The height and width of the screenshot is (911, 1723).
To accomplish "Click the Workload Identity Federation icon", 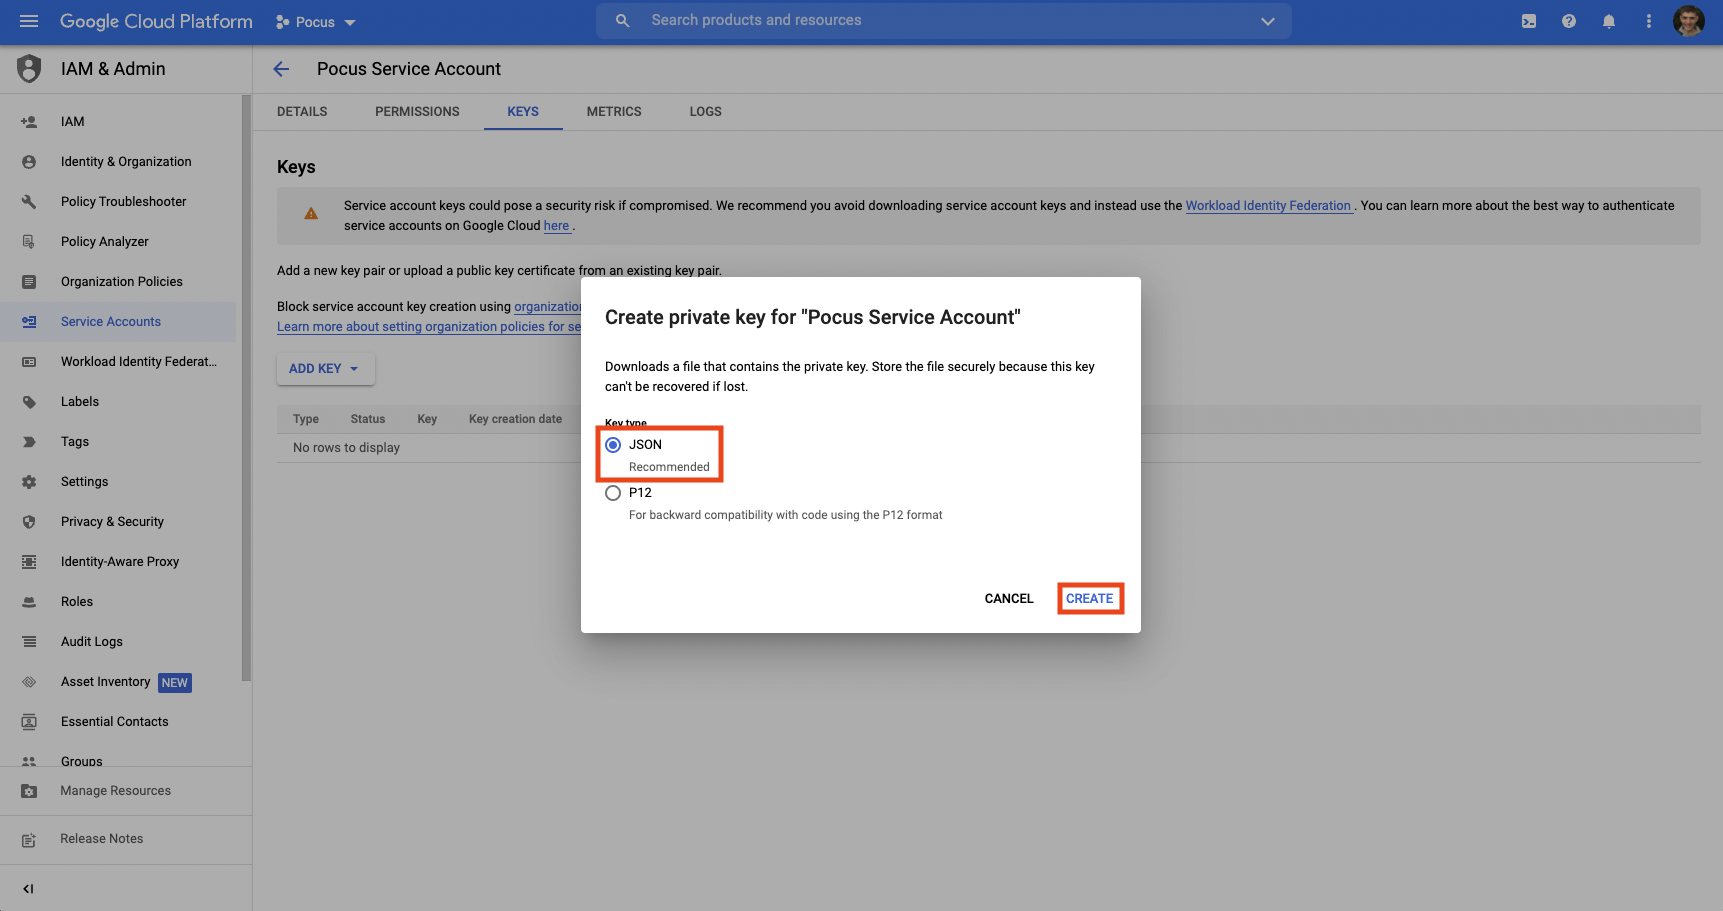I will [x=29, y=362].
